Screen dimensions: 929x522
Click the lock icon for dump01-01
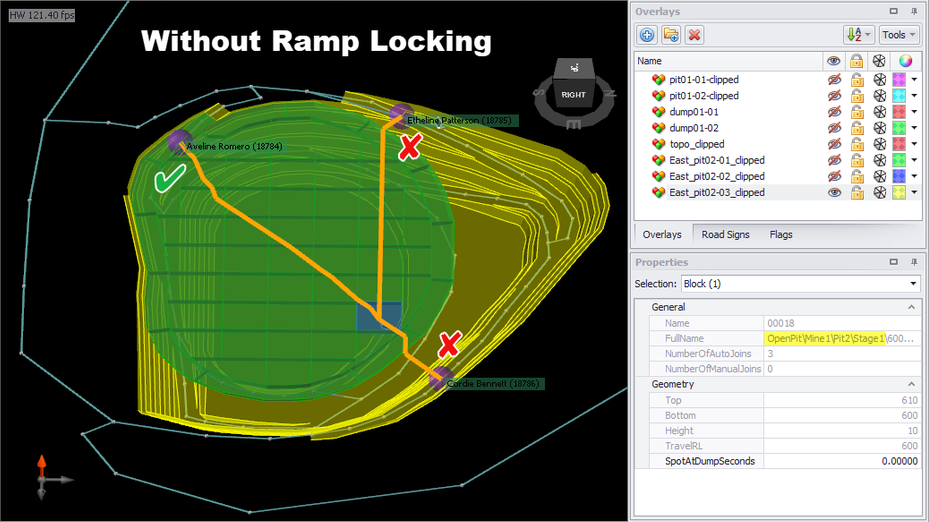[857, 112]
